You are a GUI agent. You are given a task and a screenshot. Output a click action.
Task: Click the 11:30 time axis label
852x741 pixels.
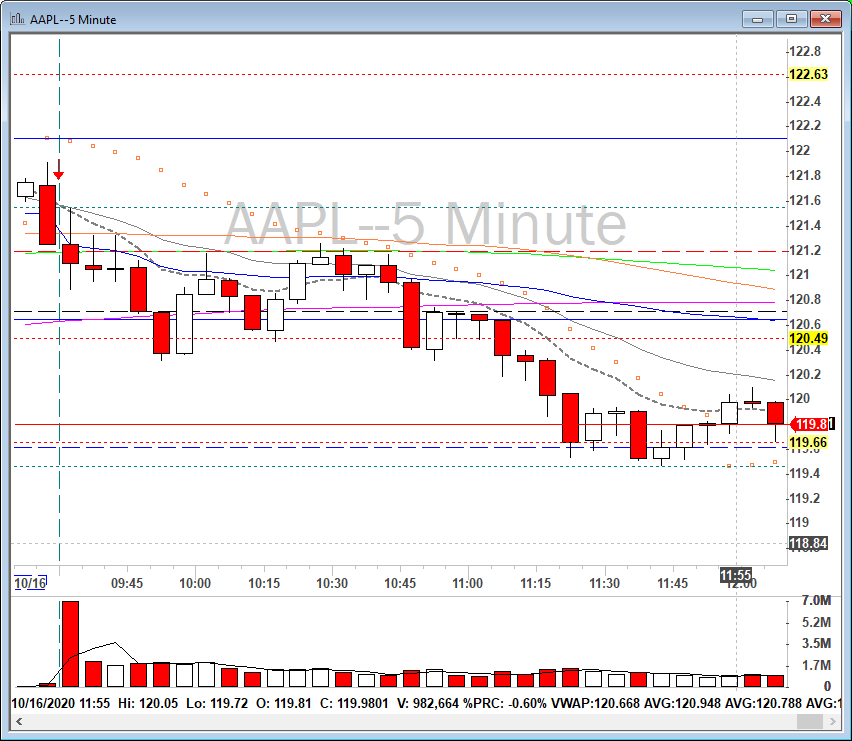pos(604,583)
